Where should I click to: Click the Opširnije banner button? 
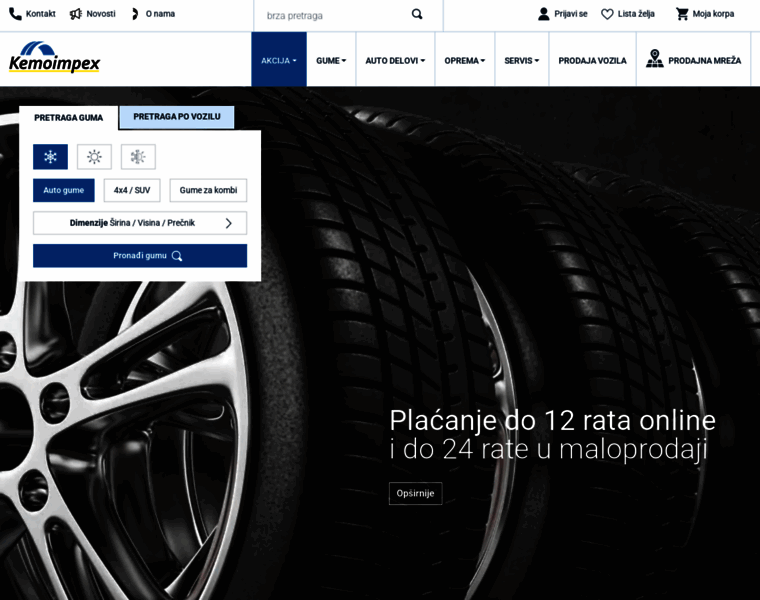(415, 493)
